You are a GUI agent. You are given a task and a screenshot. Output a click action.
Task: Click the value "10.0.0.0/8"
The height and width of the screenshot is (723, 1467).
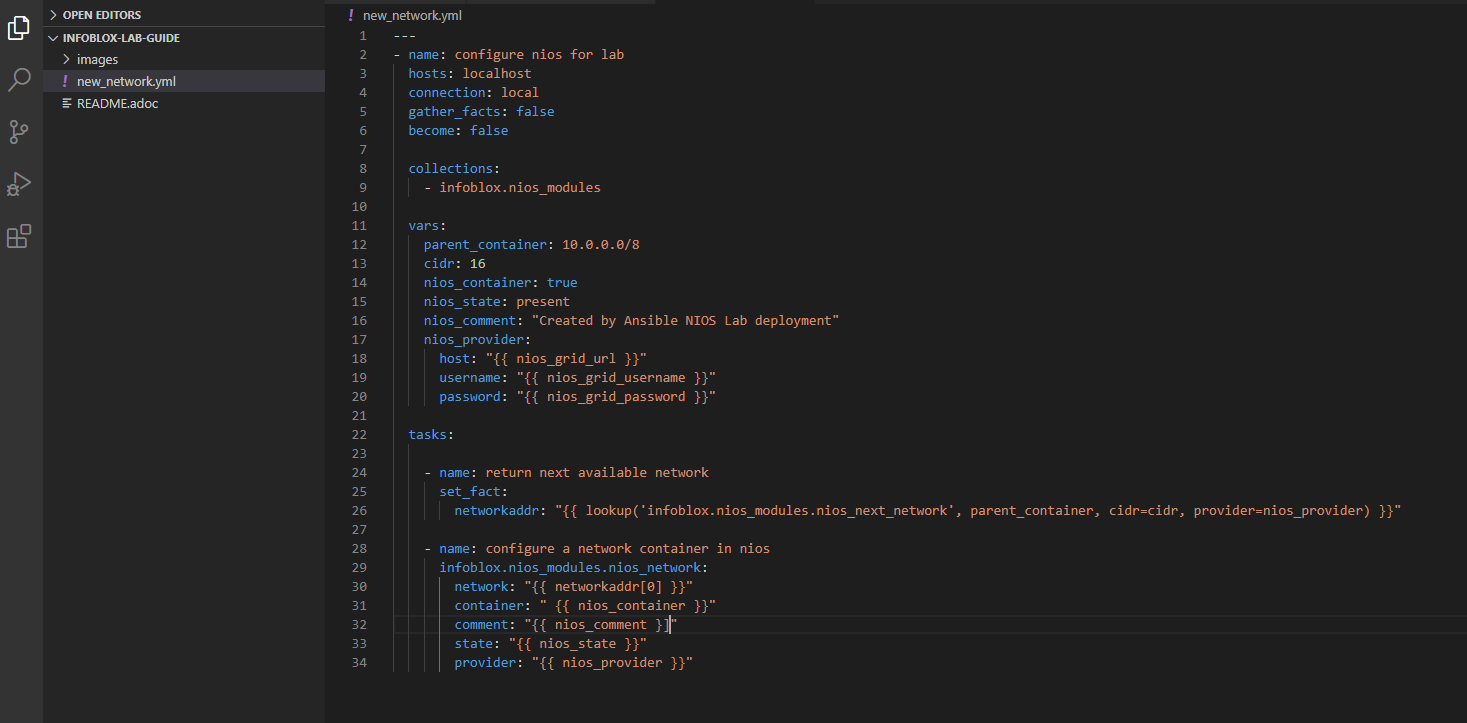pos(601,244)
